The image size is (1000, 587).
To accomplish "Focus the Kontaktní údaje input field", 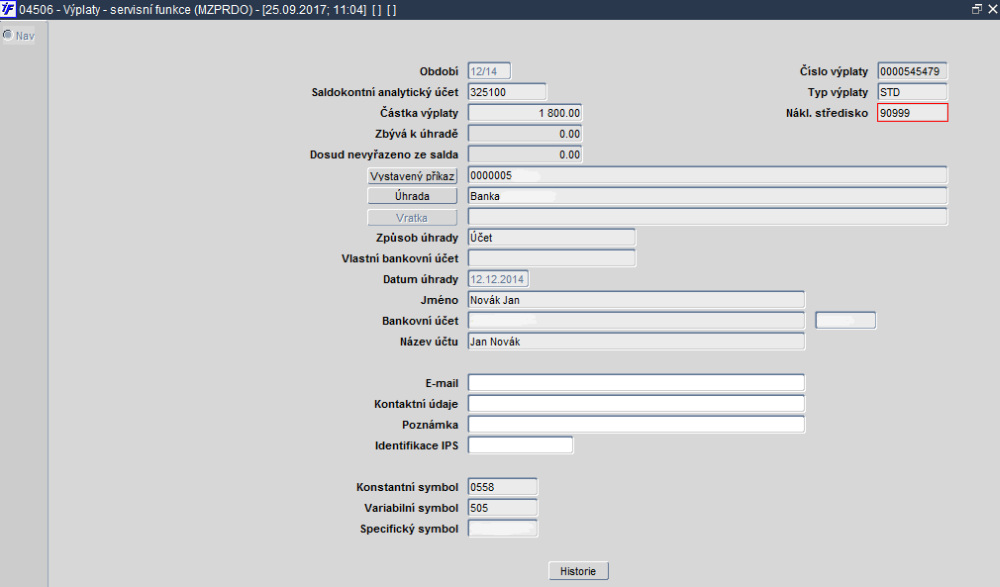I will pos(636,404).
